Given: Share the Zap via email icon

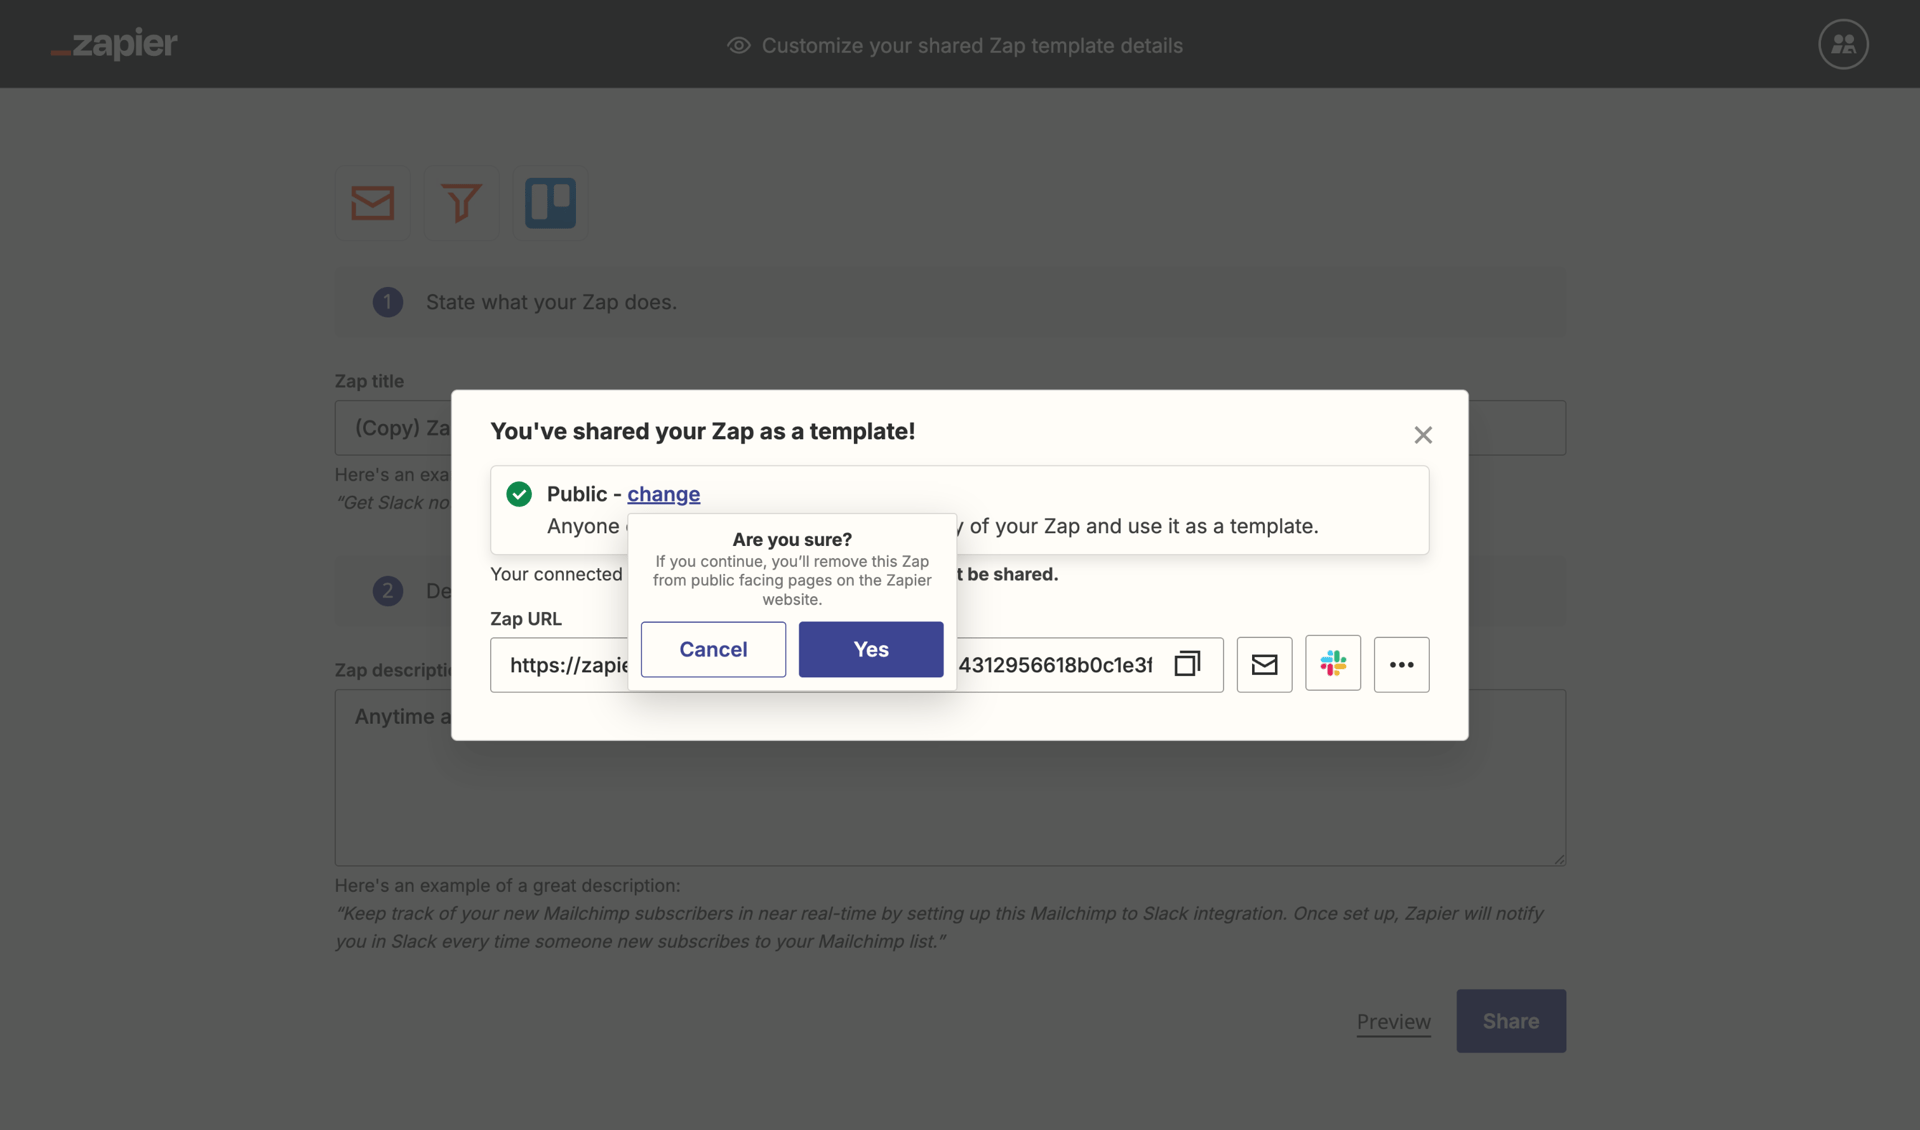Looking at the screenshot, I should click(1264, 664).
